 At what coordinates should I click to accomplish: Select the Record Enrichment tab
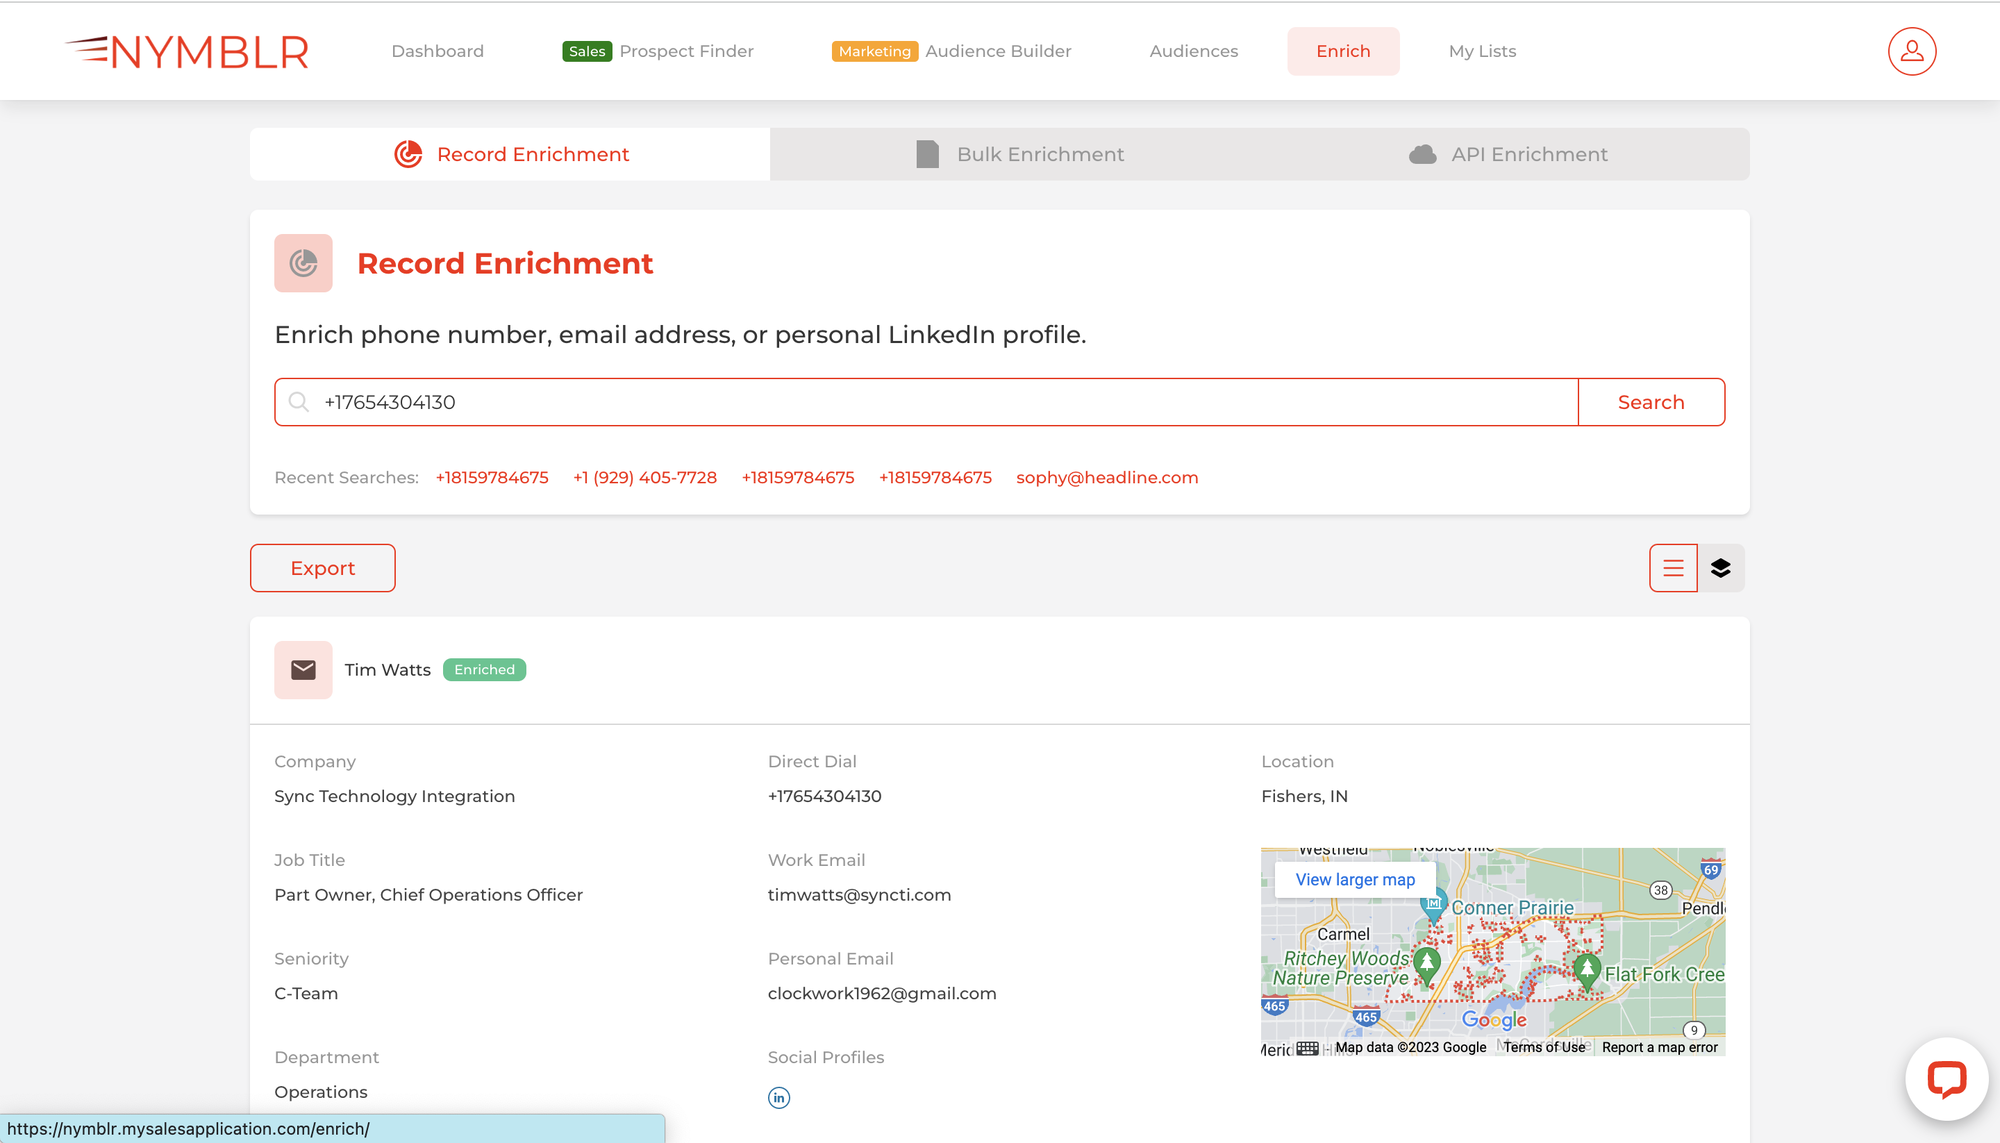tap(510, 154)
